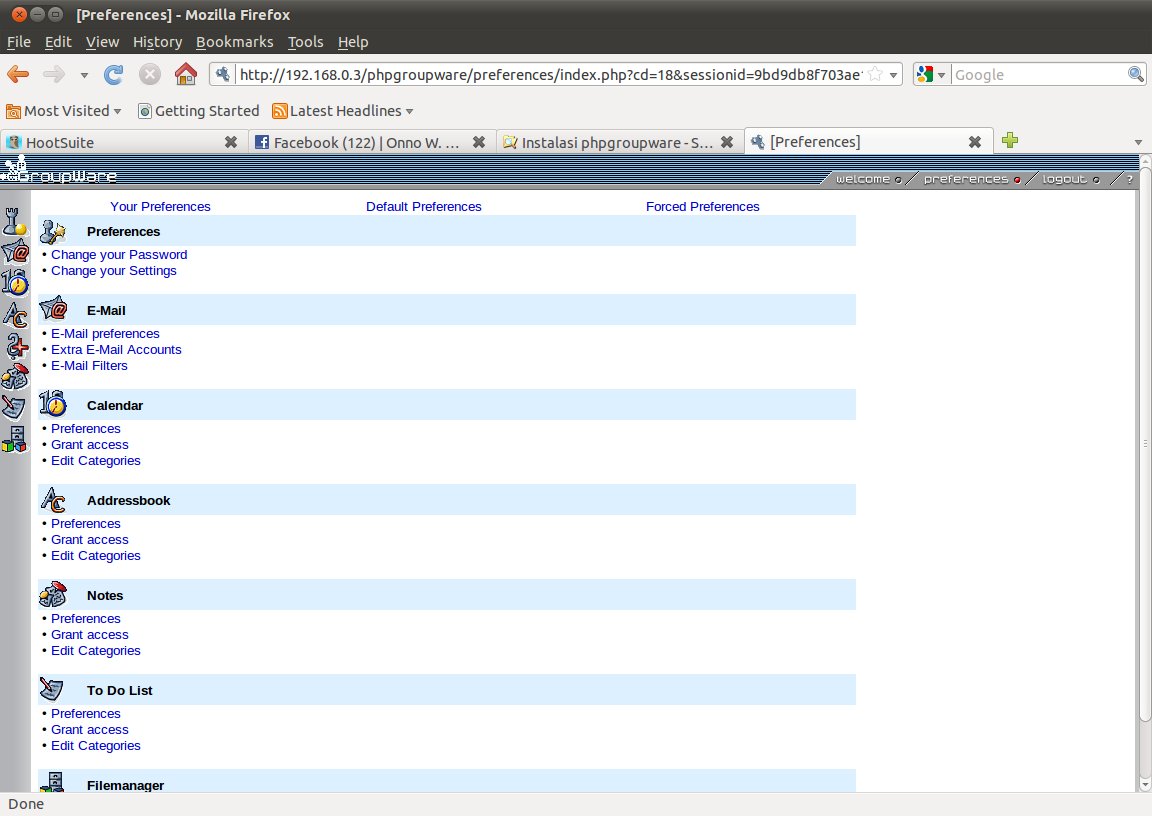Select the Default Preferences link
This screenshot has height=816, width=1152.
pyautogui.click(x=424, y=206)
